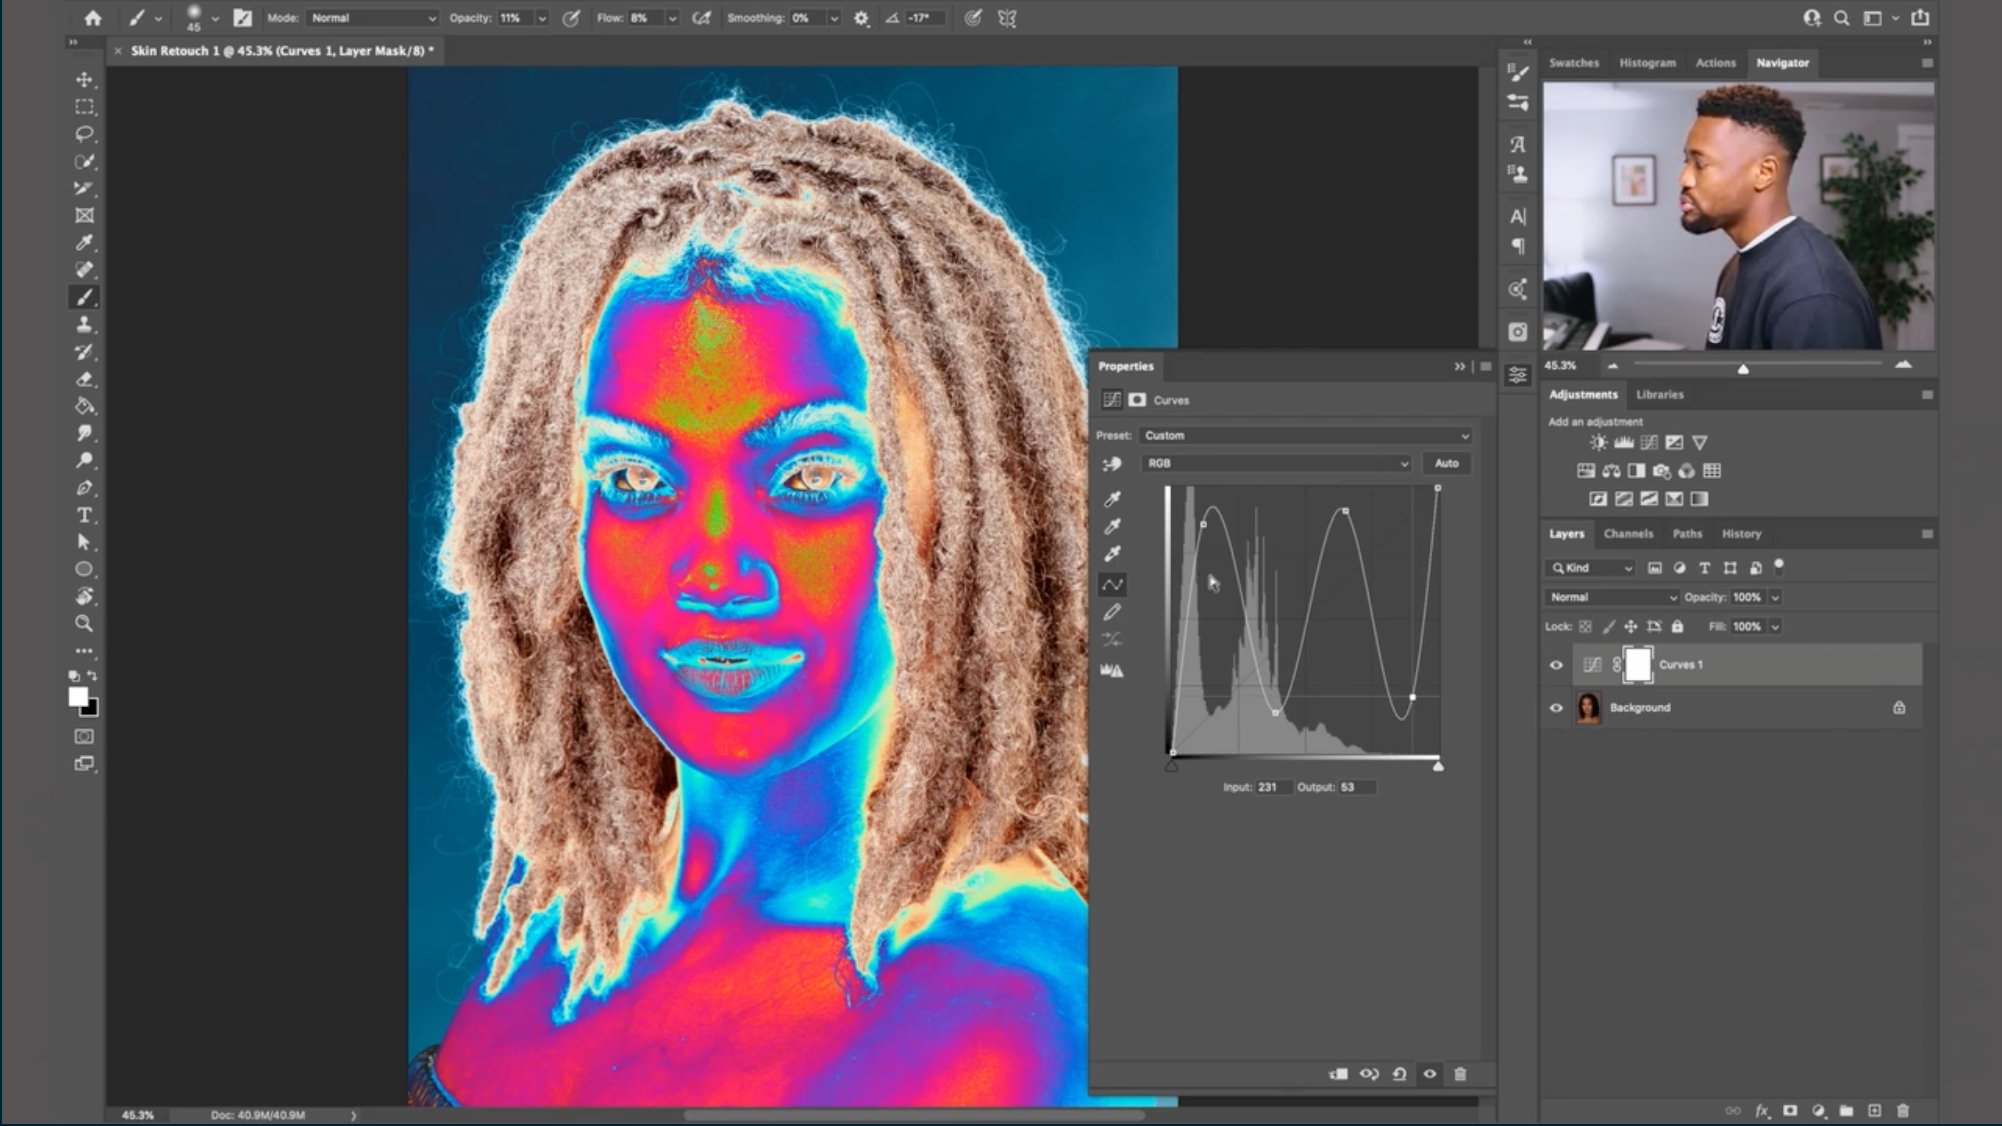
Task: Select the Lasso tool
Action: pyautogui.click(x=85, y=134)
